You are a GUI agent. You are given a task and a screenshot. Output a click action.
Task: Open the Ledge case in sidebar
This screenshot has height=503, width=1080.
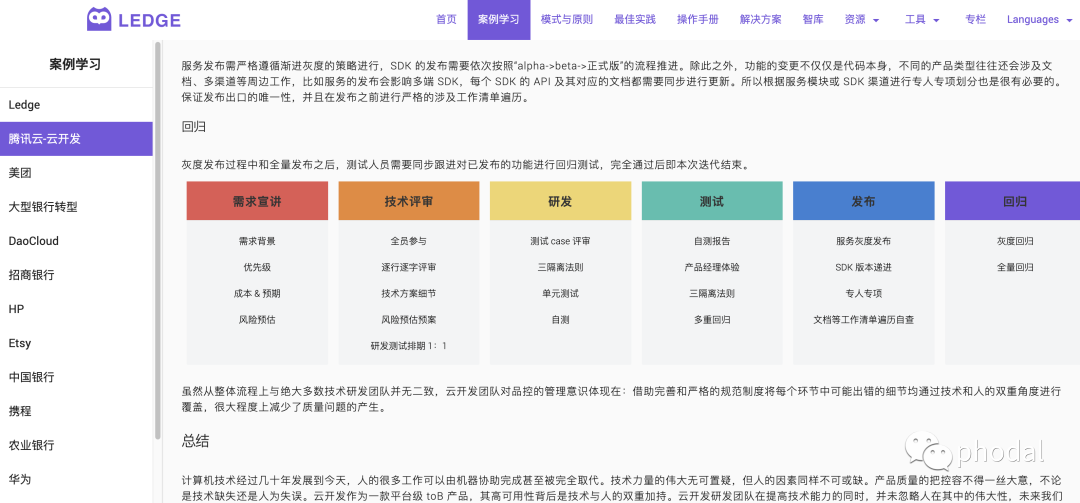76,105
